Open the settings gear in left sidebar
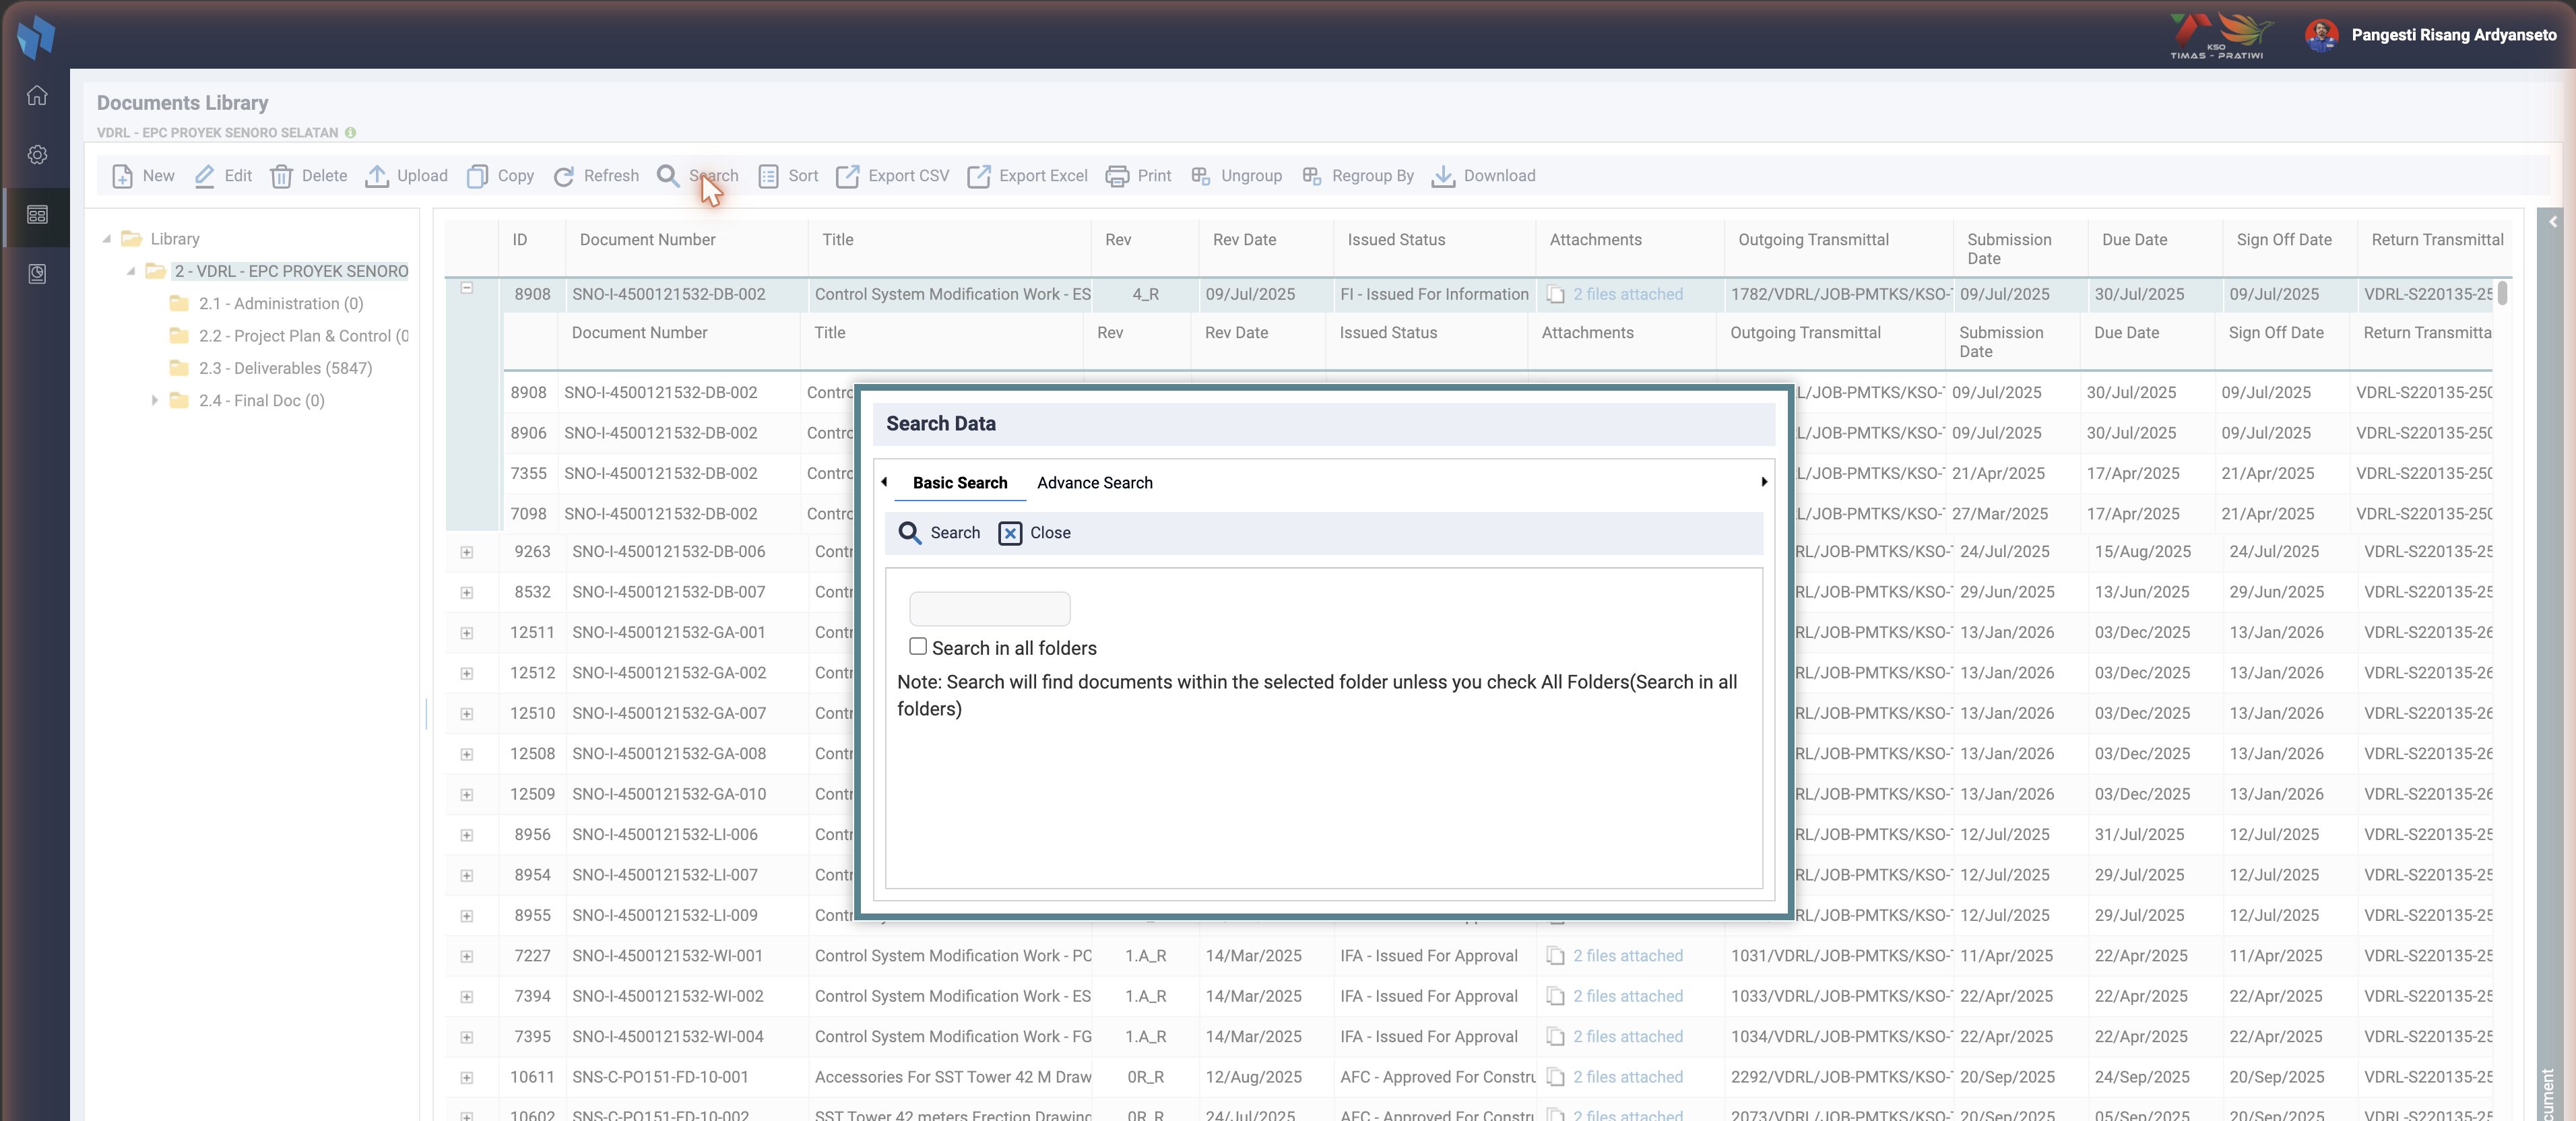Image resolution: width=2576 pixels, height=1121 pixels. coord(37,155)
